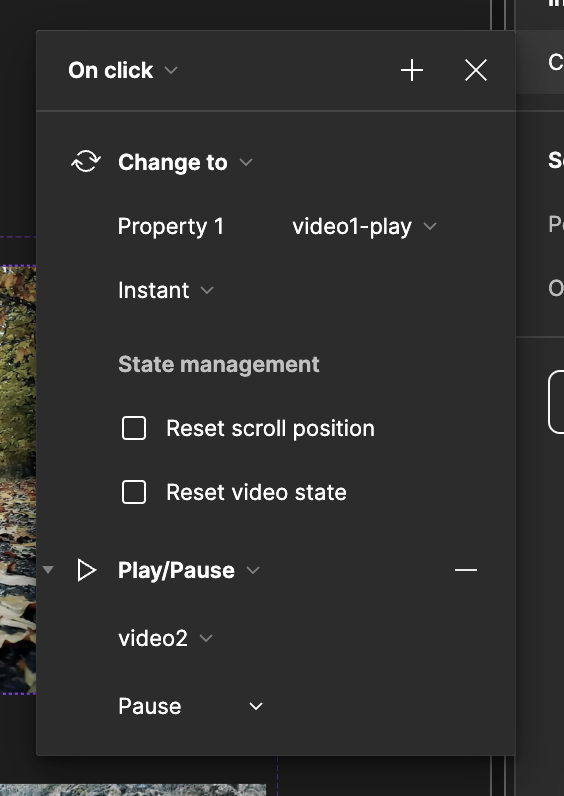The image size is (564, 796).
Task: Open the Instant animation dropdown
Action: (x=166, y=290)
